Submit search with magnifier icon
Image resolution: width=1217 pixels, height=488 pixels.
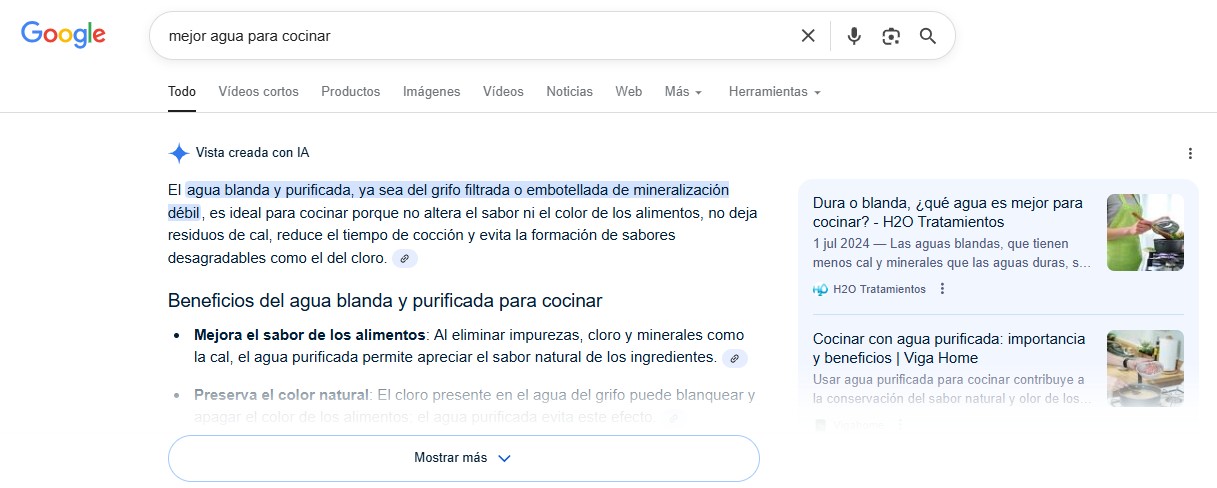click(x=928, y=36)
